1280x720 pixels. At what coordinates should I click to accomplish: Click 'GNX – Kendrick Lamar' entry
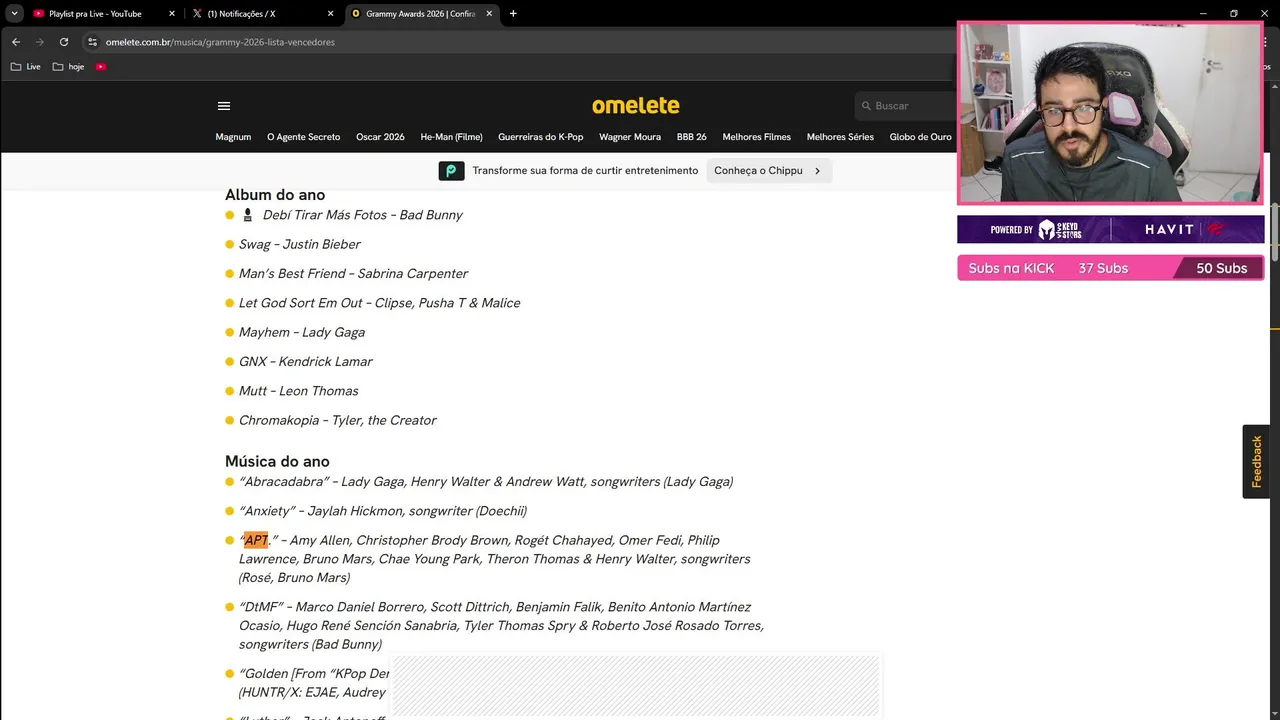[x=305, y=361]
